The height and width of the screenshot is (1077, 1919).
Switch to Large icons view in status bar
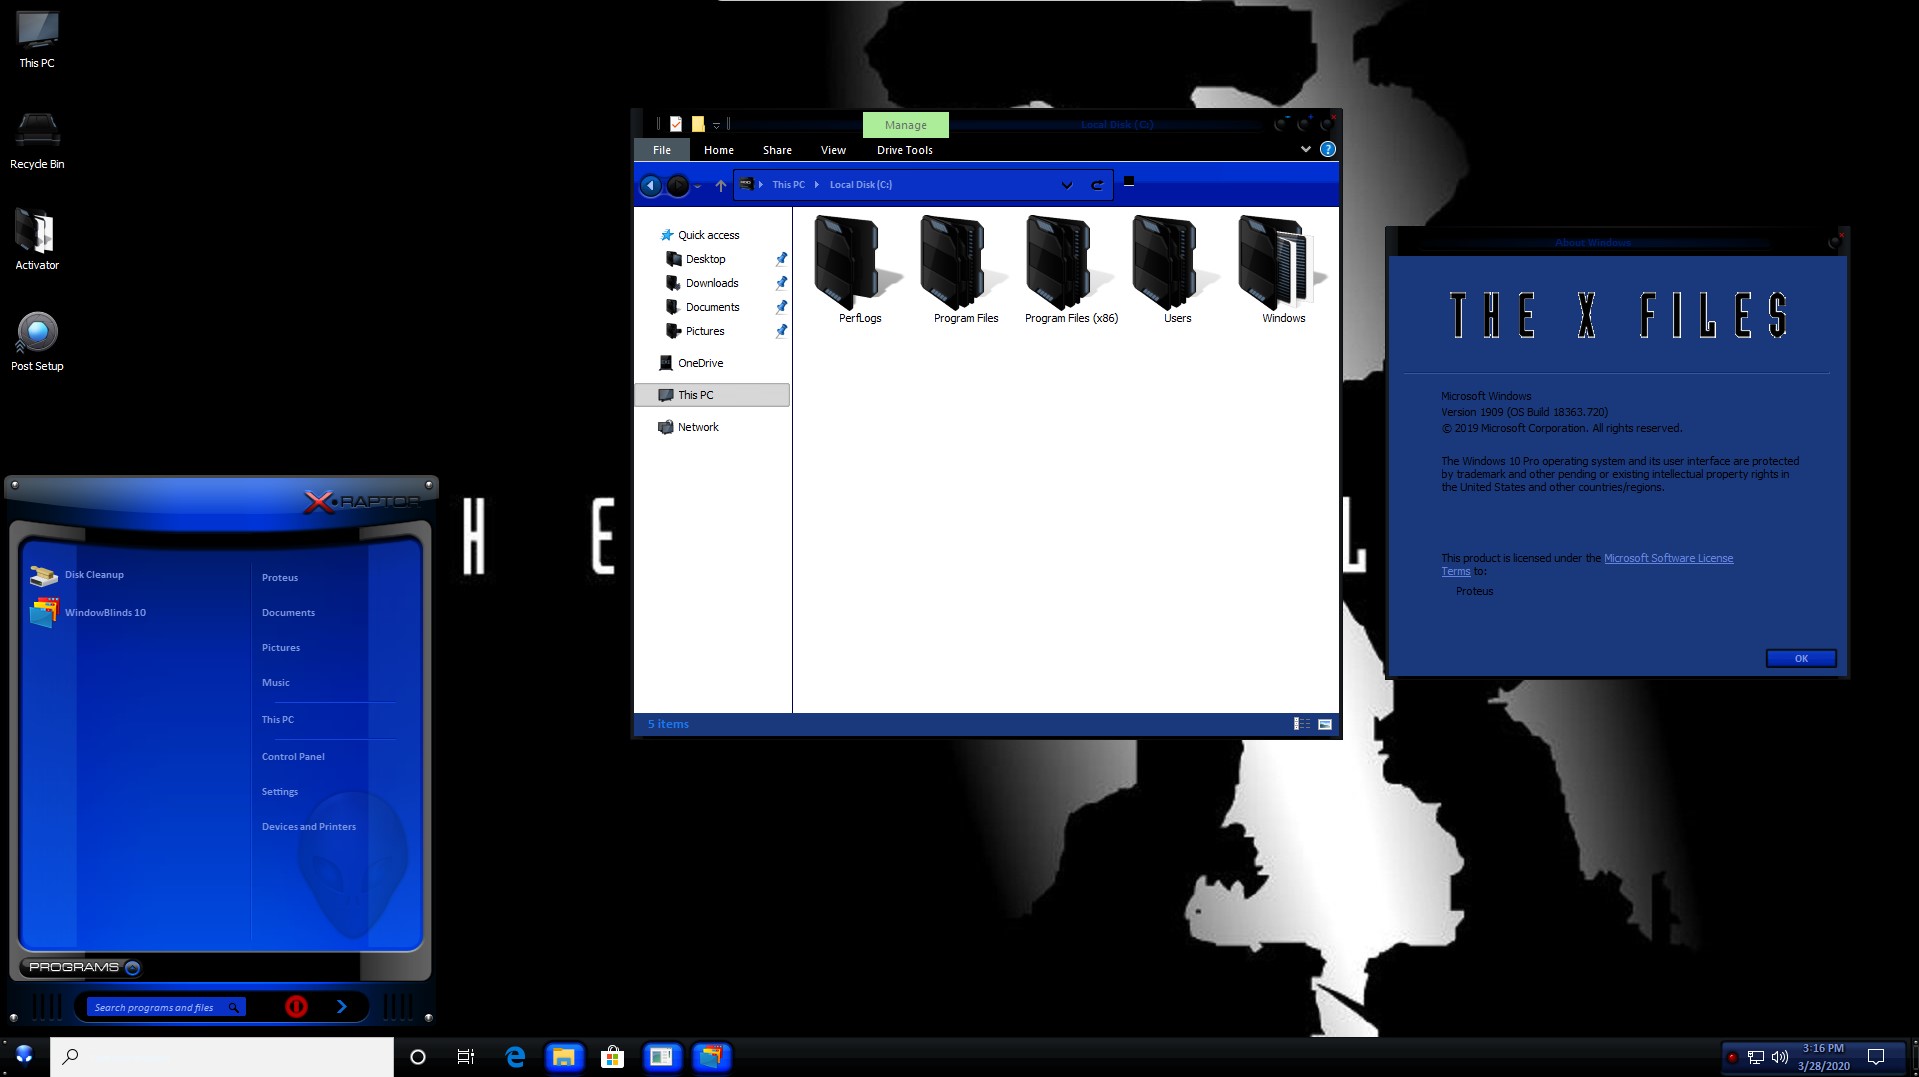(1325, 724)
